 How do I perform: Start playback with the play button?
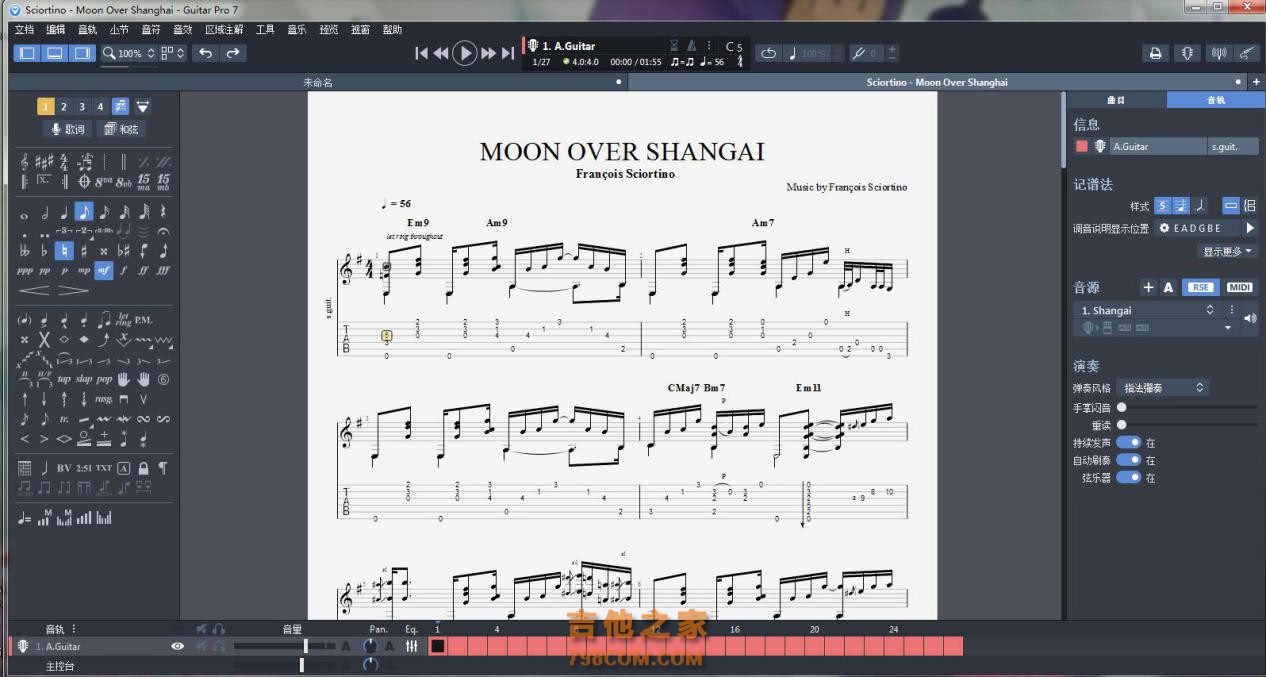tap(465, 53)
